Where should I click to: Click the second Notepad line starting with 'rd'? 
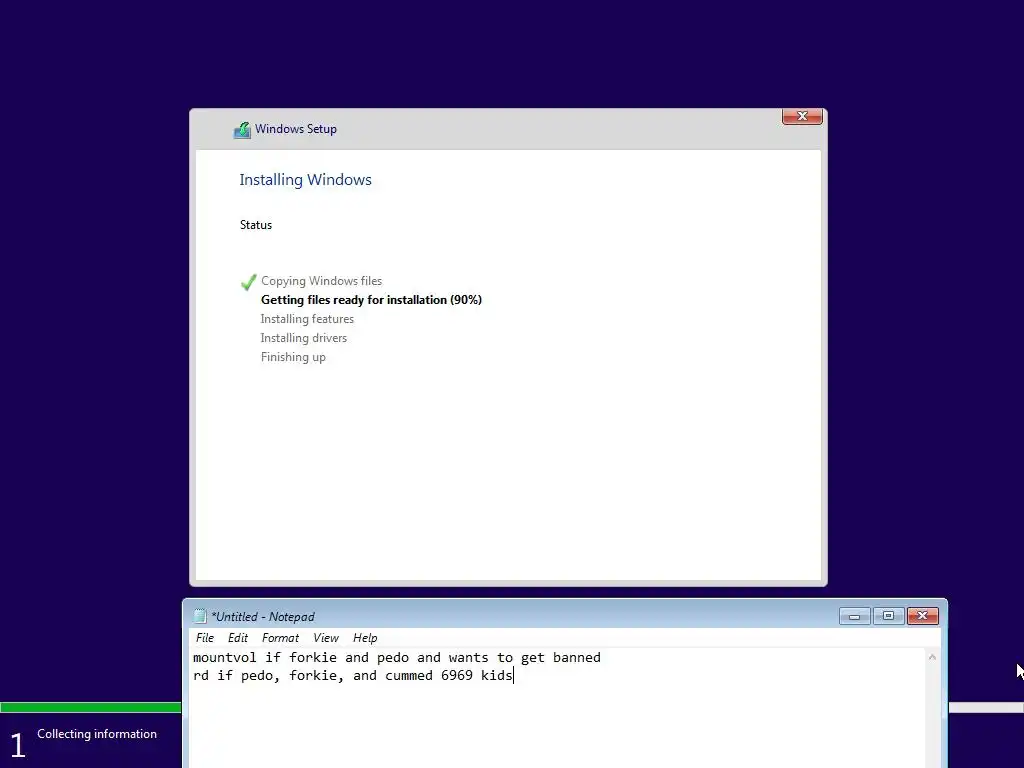pos(353,675)
